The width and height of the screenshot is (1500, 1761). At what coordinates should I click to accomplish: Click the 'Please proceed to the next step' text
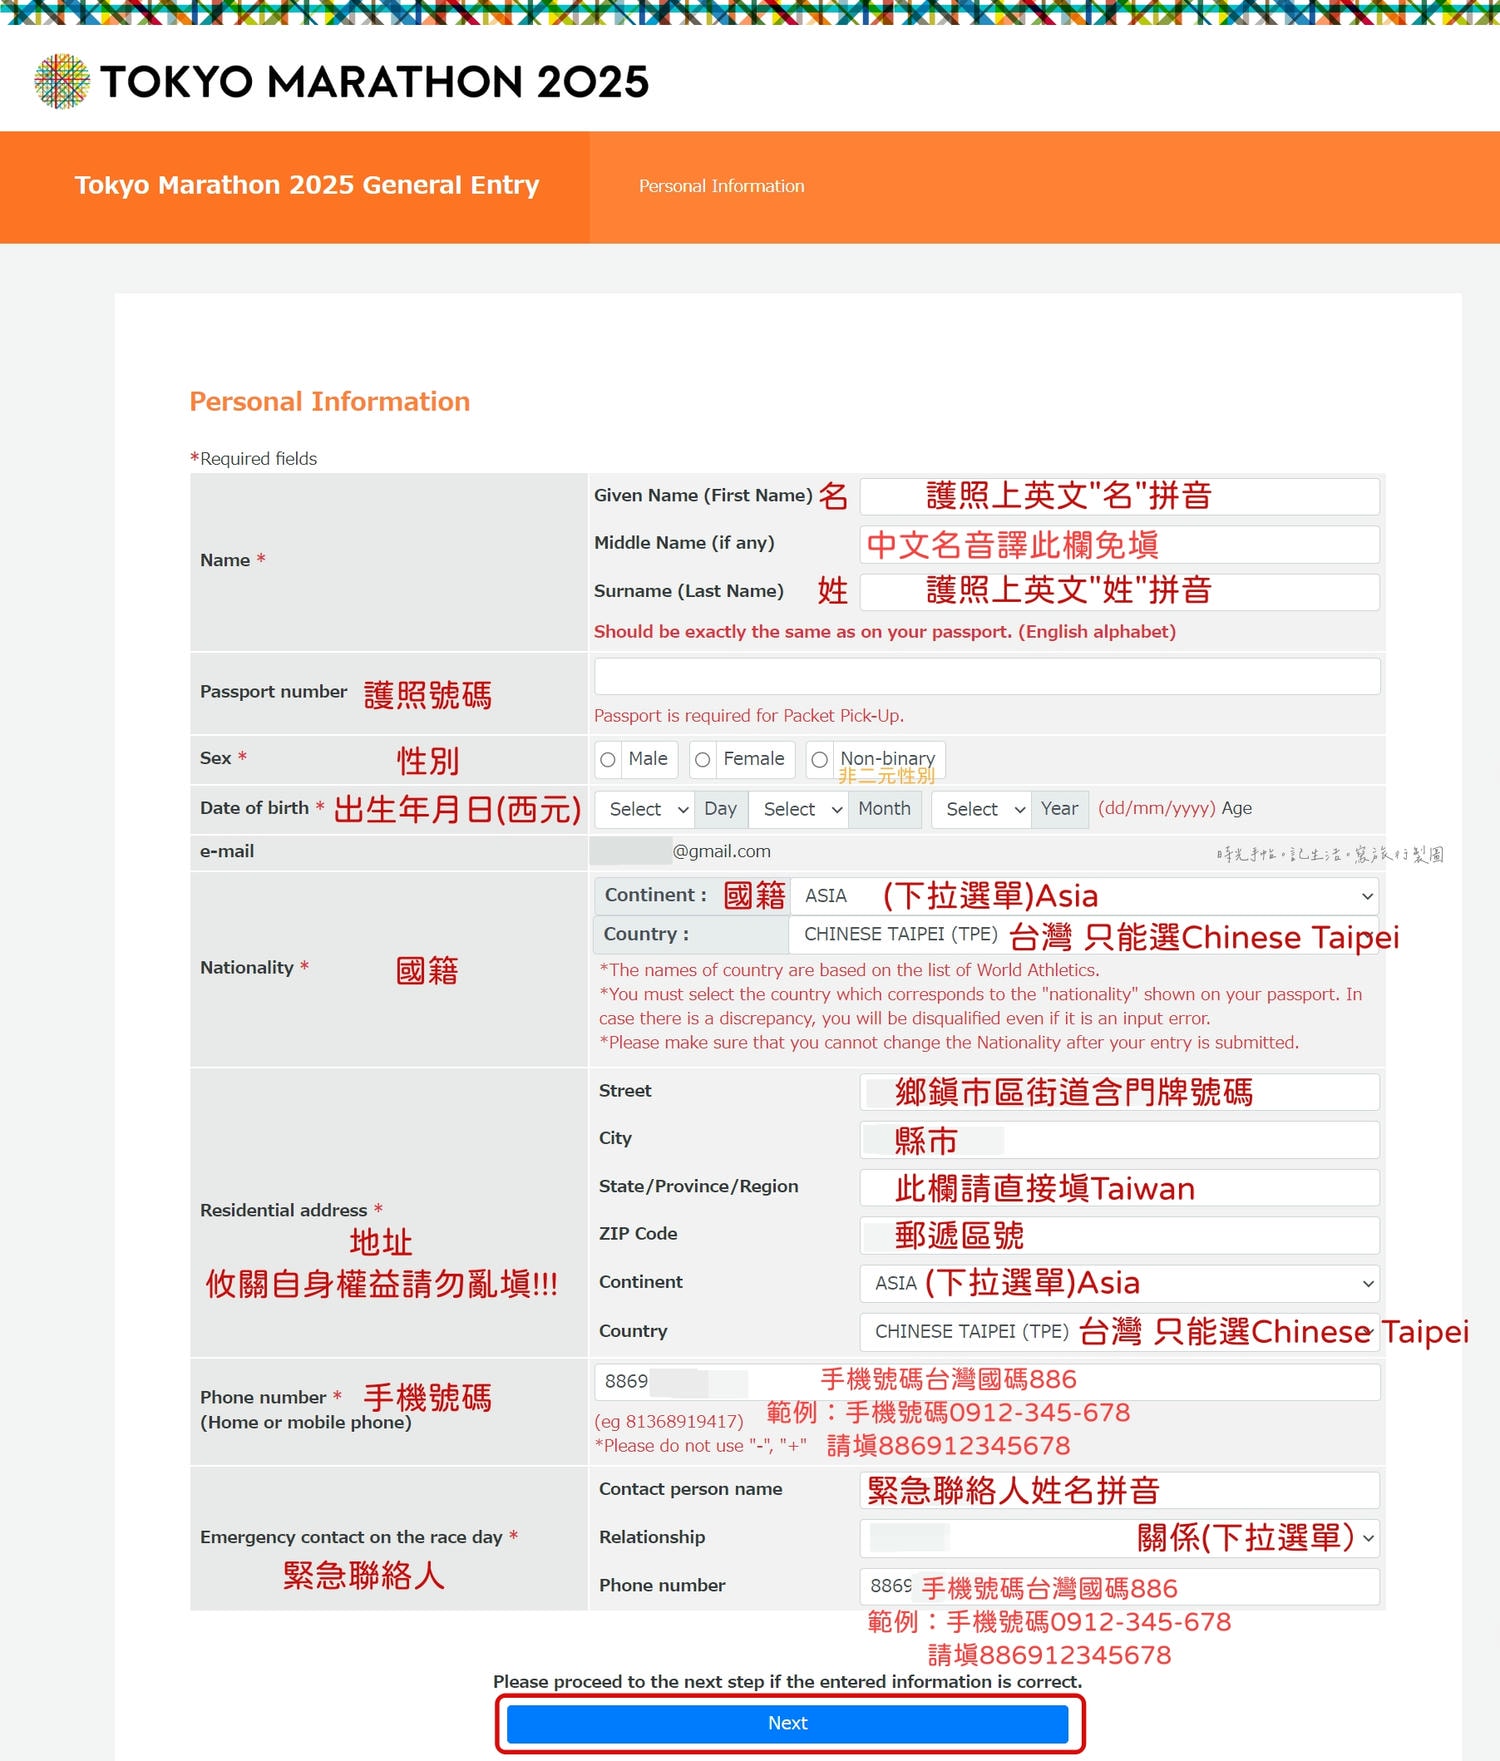pos(788,1682)
